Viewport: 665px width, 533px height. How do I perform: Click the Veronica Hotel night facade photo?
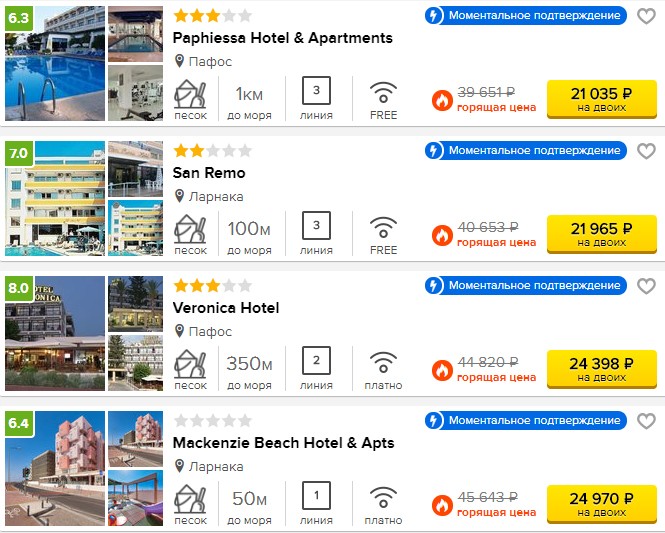pos(55,333)
